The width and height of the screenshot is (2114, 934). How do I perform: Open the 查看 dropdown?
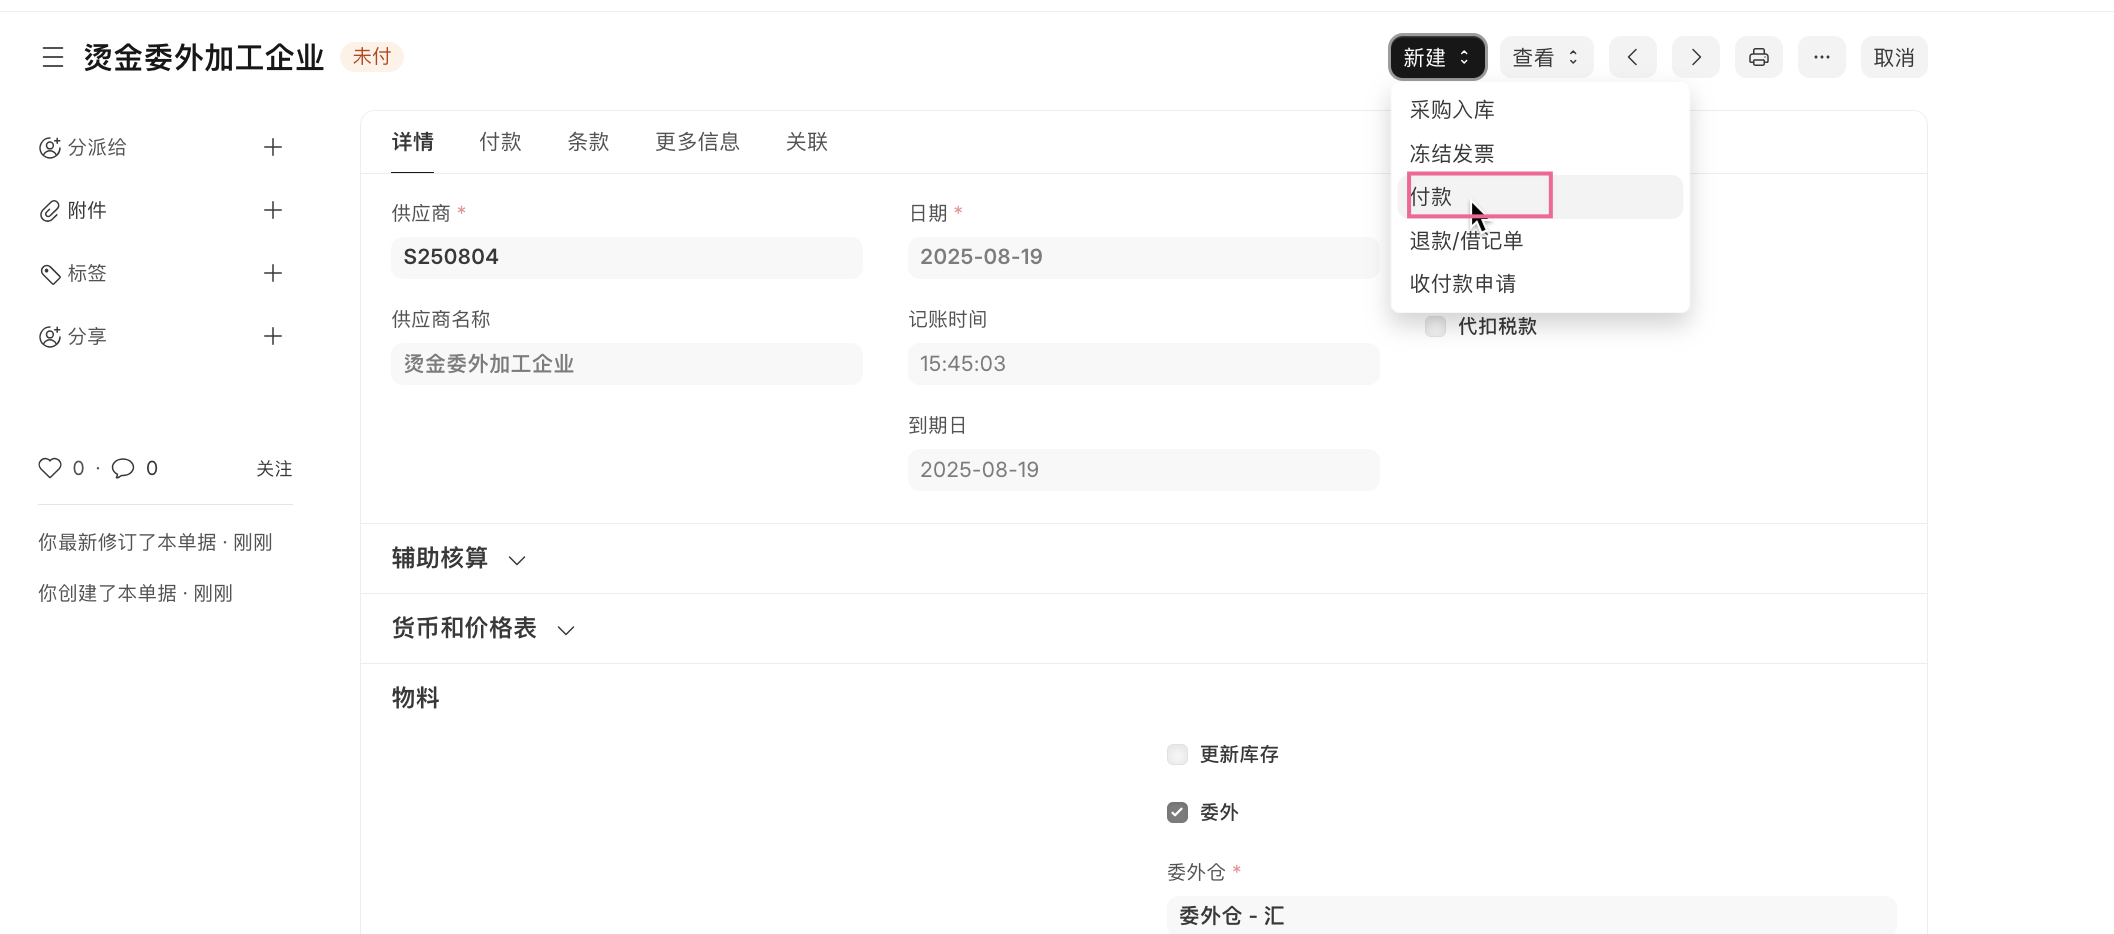click(x=1545, y=58)
